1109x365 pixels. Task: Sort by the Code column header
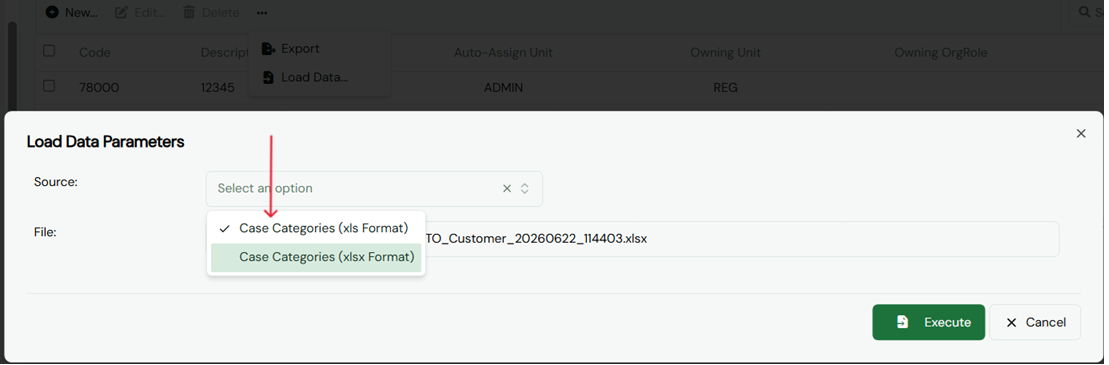point(95,52)
